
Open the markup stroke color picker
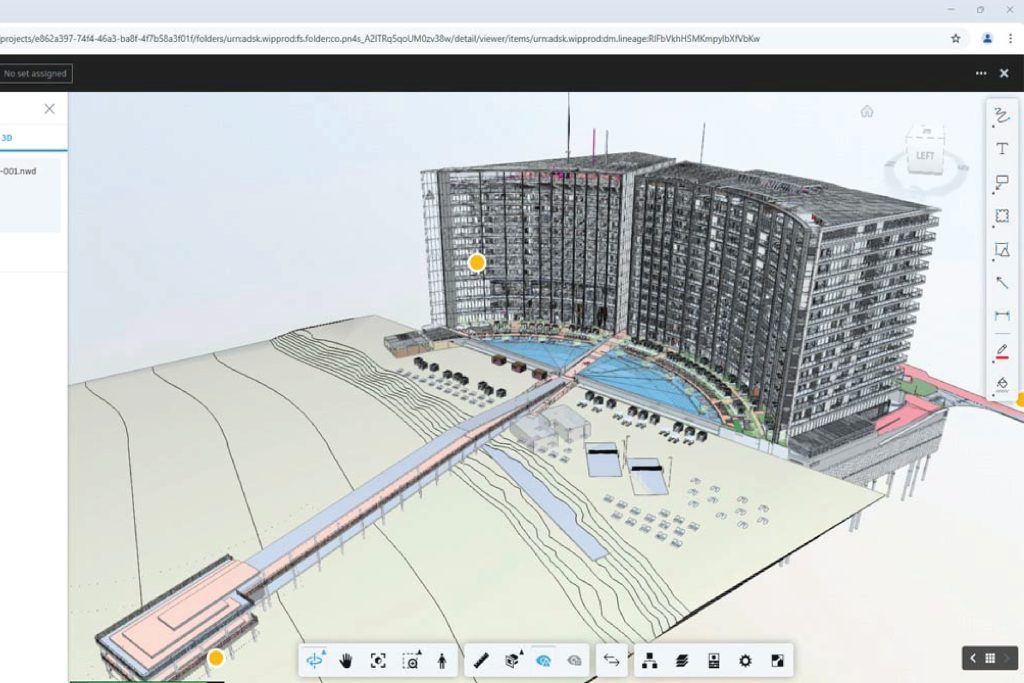(1001, 350)
